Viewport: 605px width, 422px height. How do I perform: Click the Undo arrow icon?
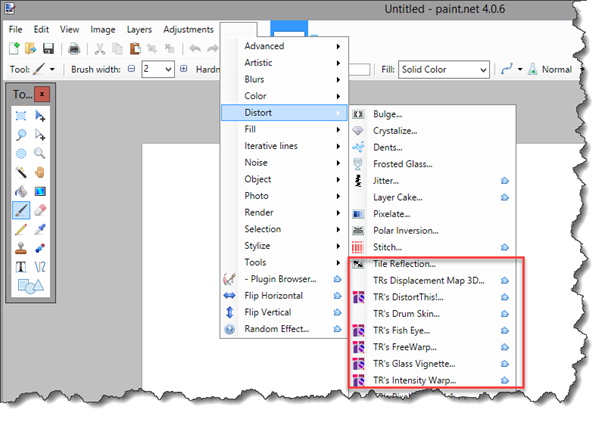(195, 49)
